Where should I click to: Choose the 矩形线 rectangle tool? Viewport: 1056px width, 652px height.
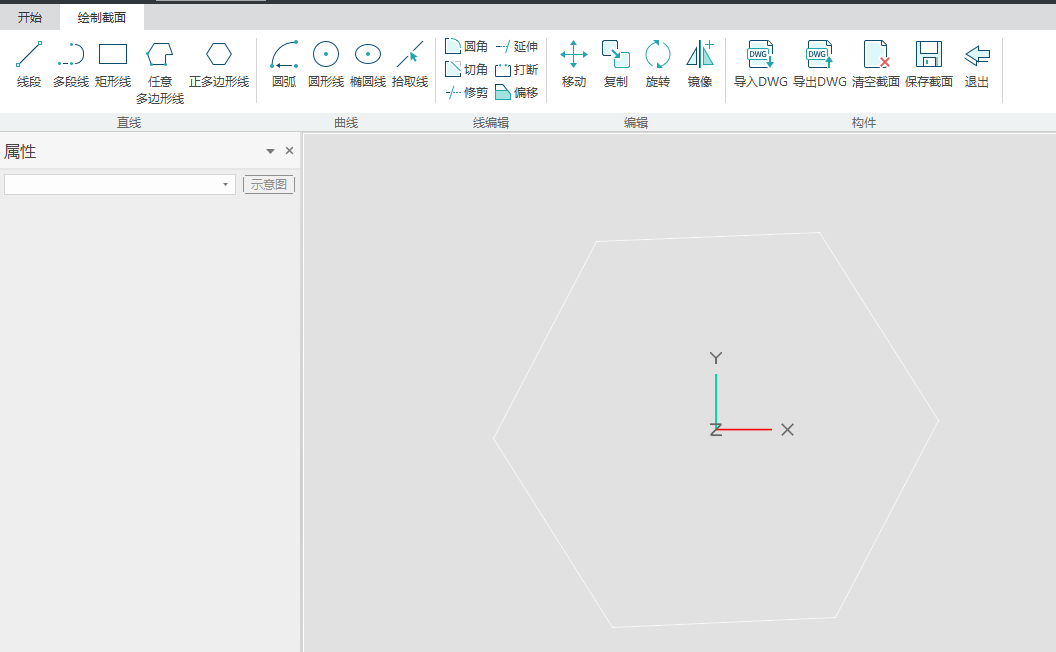coord(113,64)
